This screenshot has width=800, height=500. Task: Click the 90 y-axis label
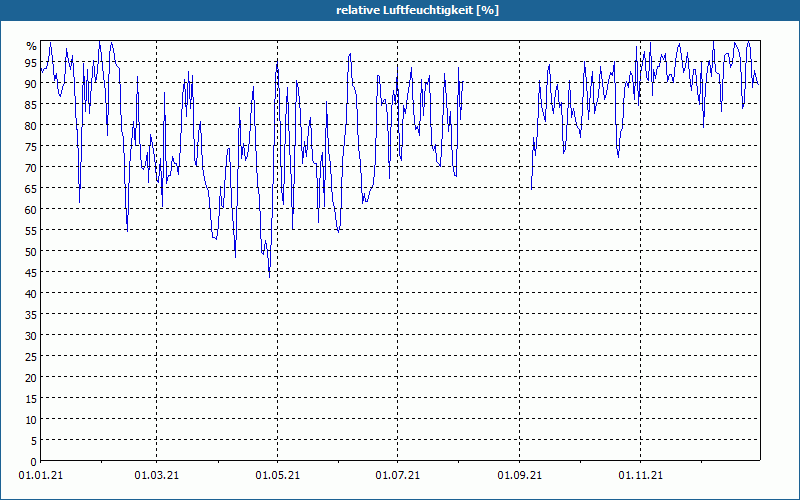(x=31, y=84)
